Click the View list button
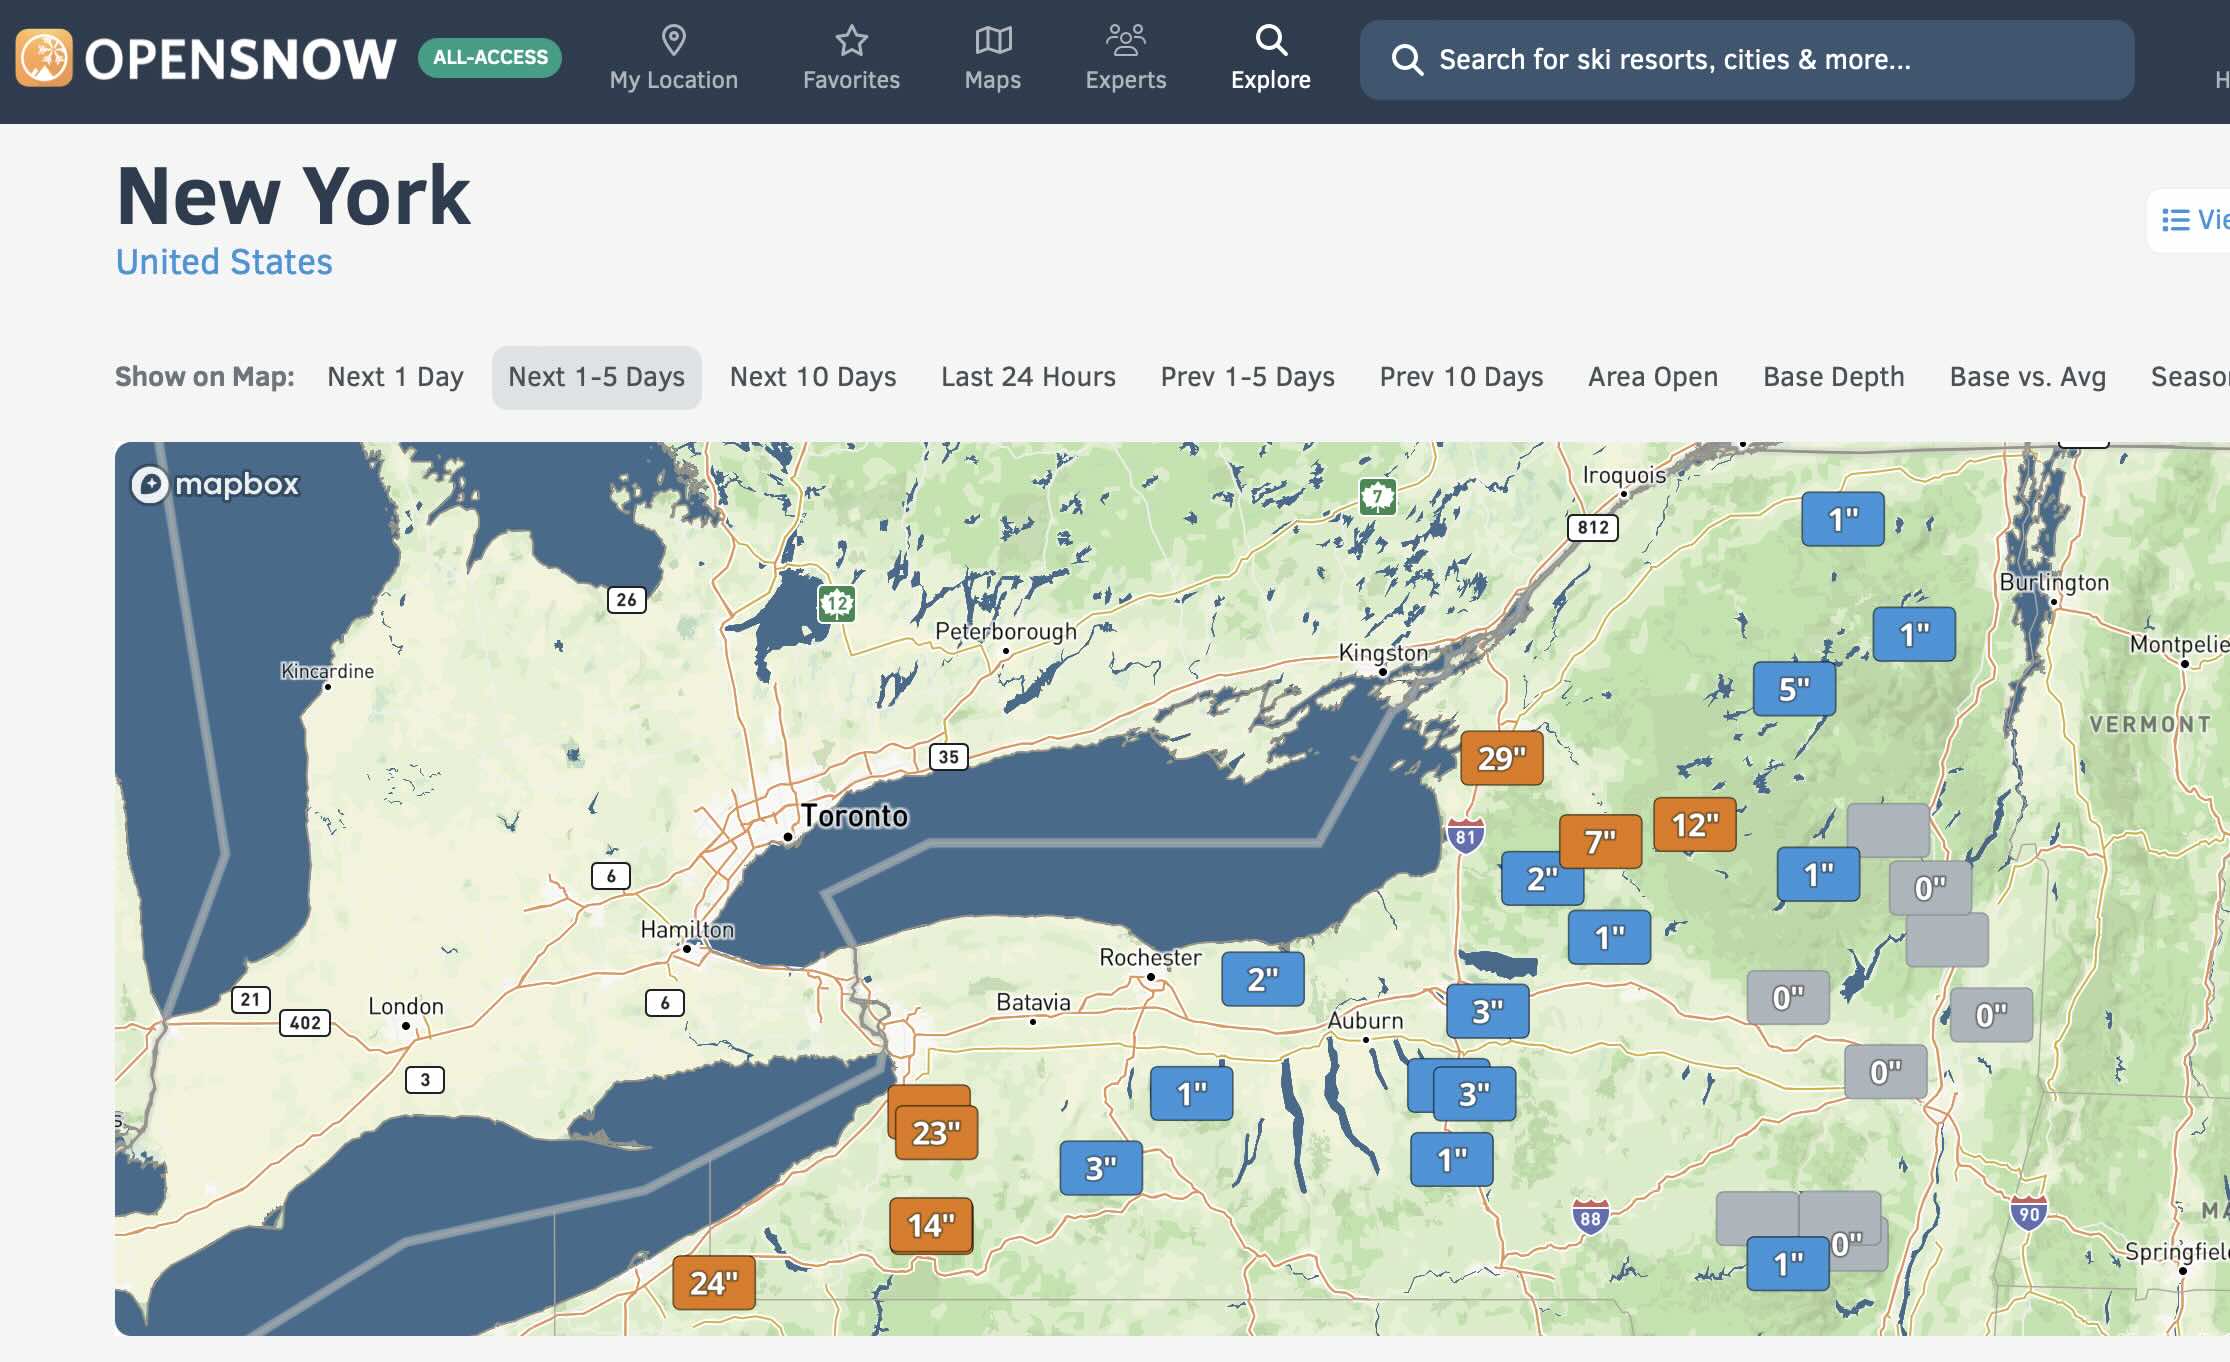 [2195, 223]
